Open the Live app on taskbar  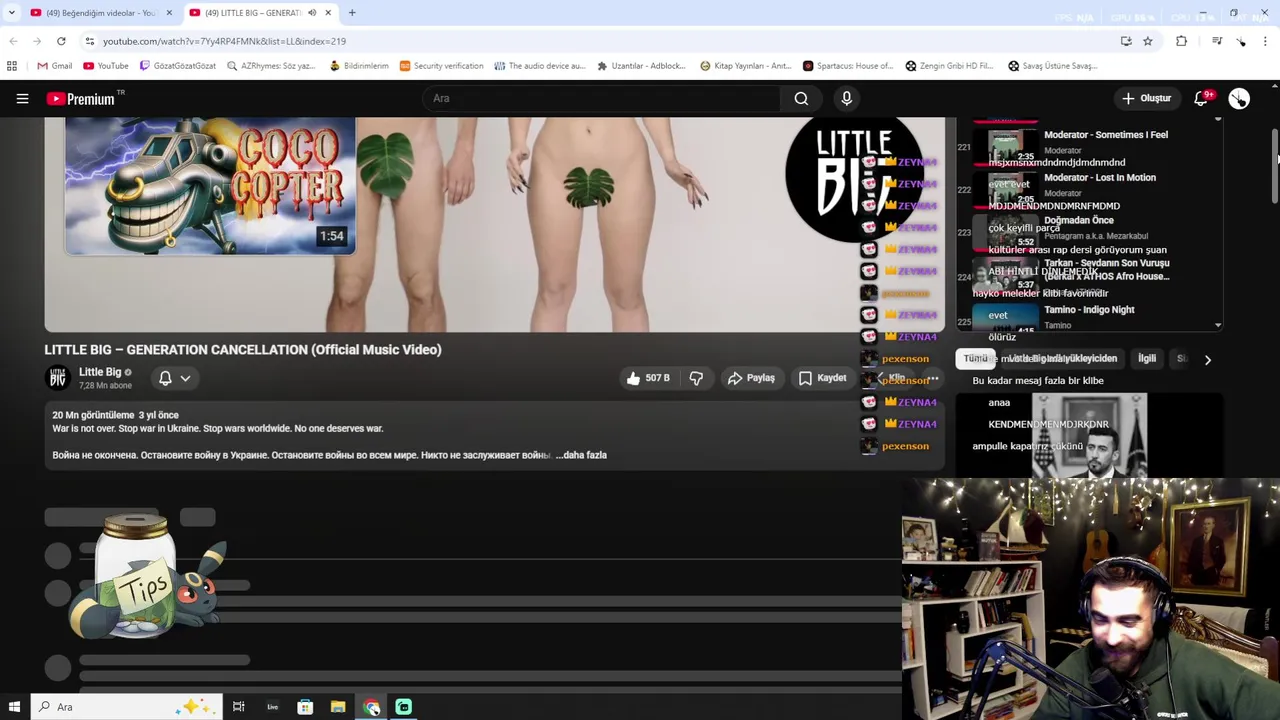pyautogui.click(x=272, y=707)
